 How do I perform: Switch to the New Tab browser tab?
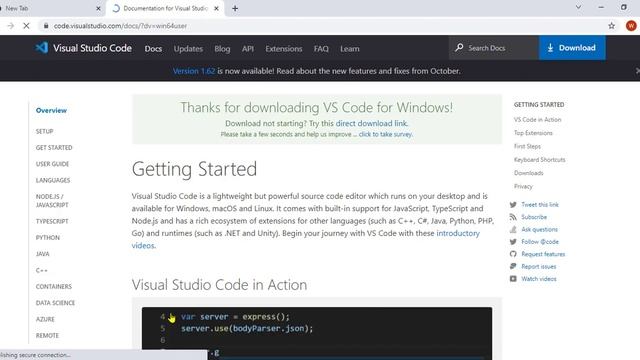click(49, 8)
